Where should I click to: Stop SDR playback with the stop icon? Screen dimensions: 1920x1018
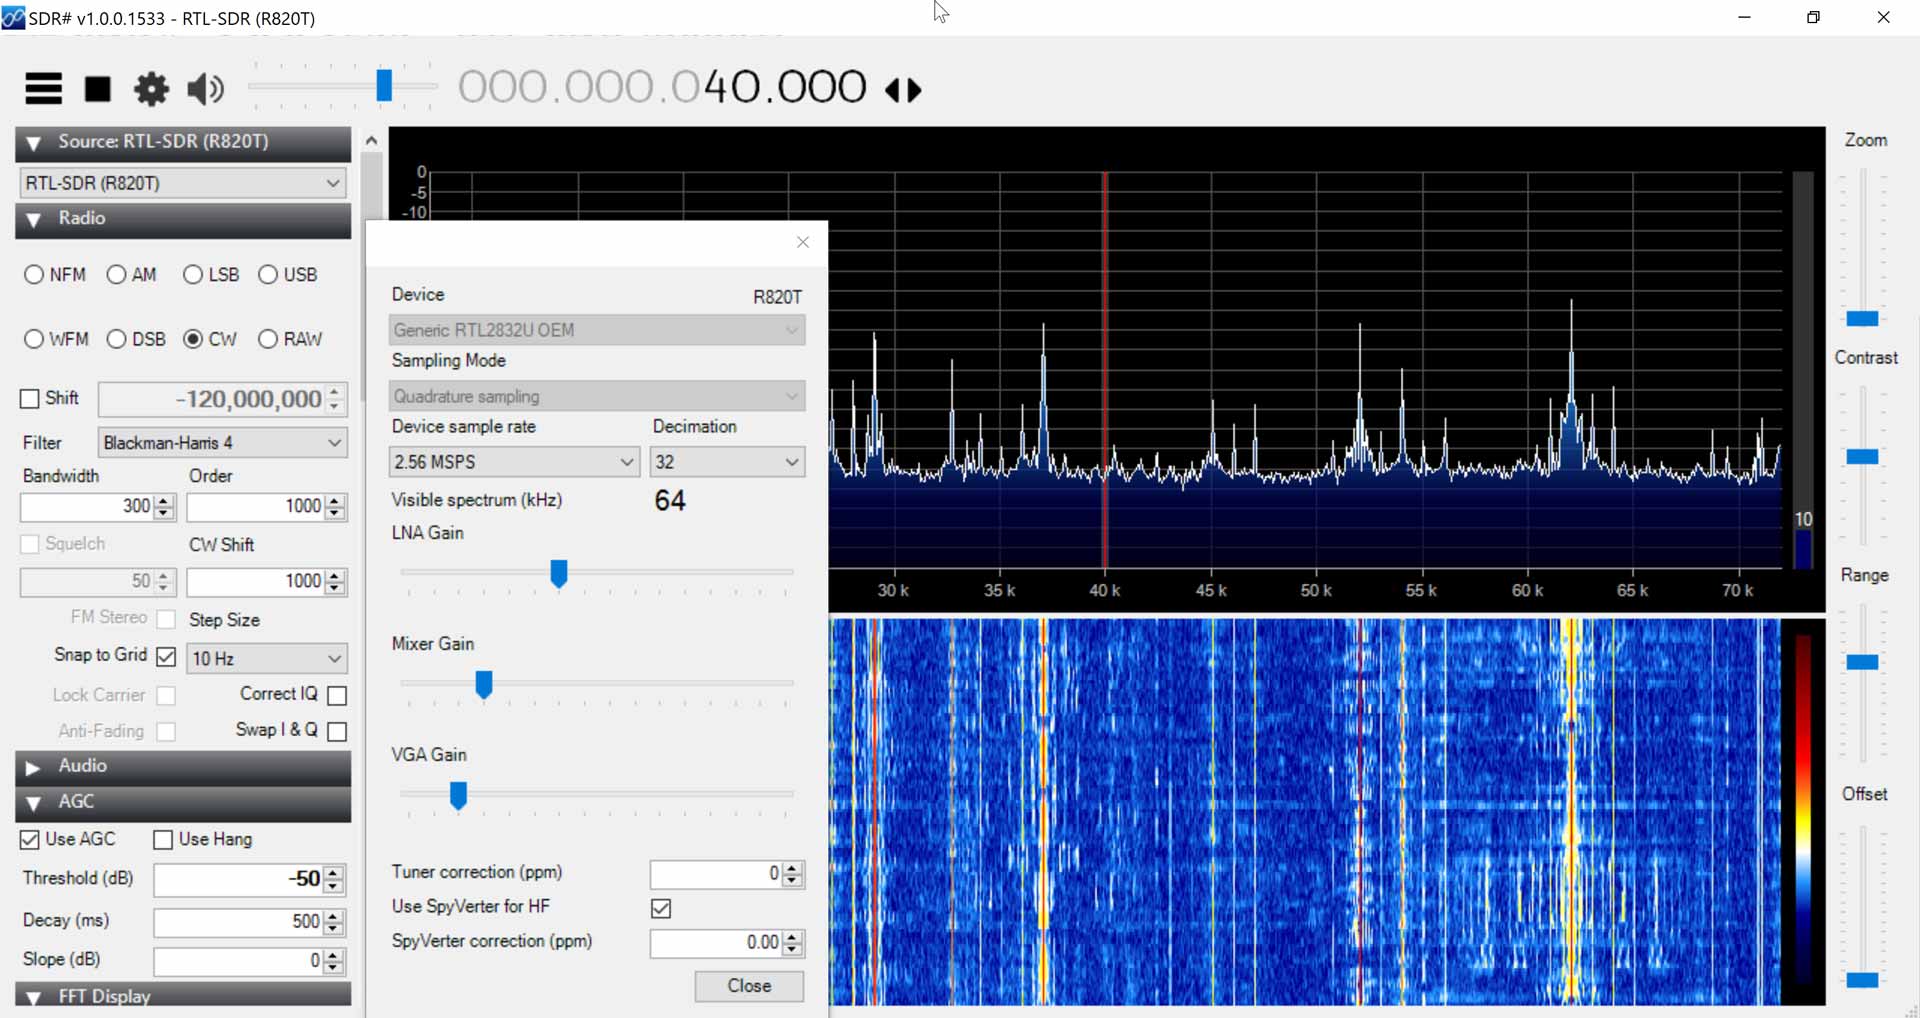pos(97,89)
